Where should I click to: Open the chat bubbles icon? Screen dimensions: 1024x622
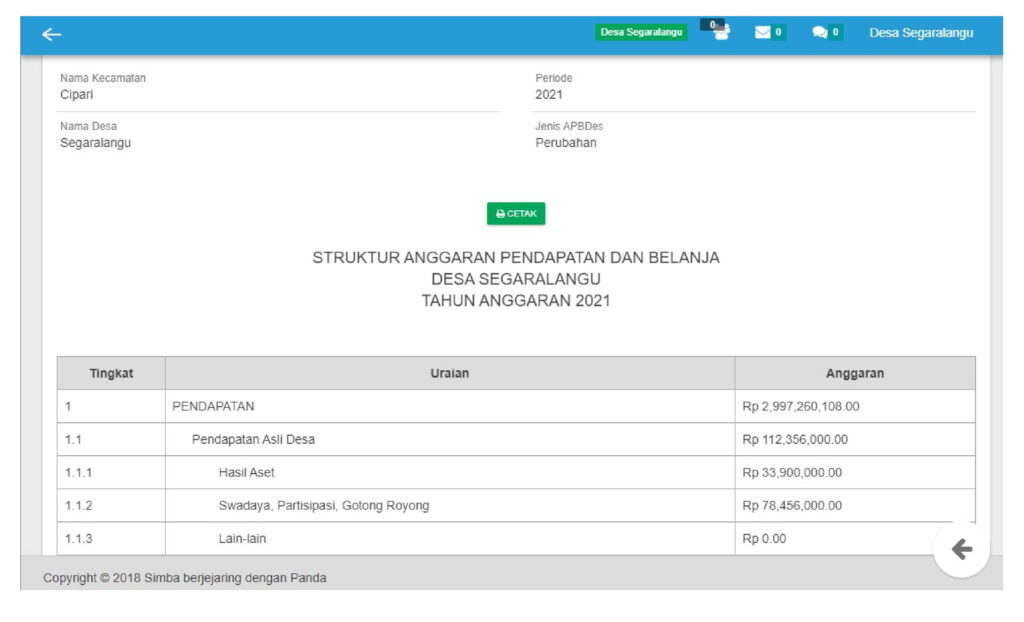(825, 32)
